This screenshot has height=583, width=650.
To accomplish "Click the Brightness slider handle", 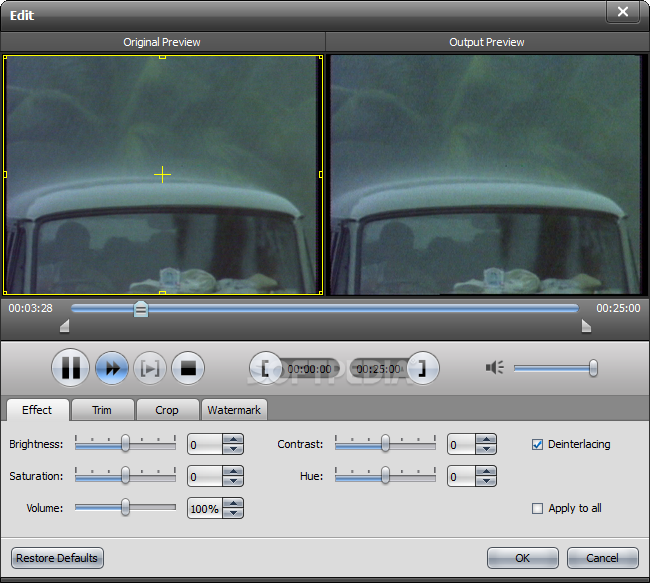I will point(125,443).
